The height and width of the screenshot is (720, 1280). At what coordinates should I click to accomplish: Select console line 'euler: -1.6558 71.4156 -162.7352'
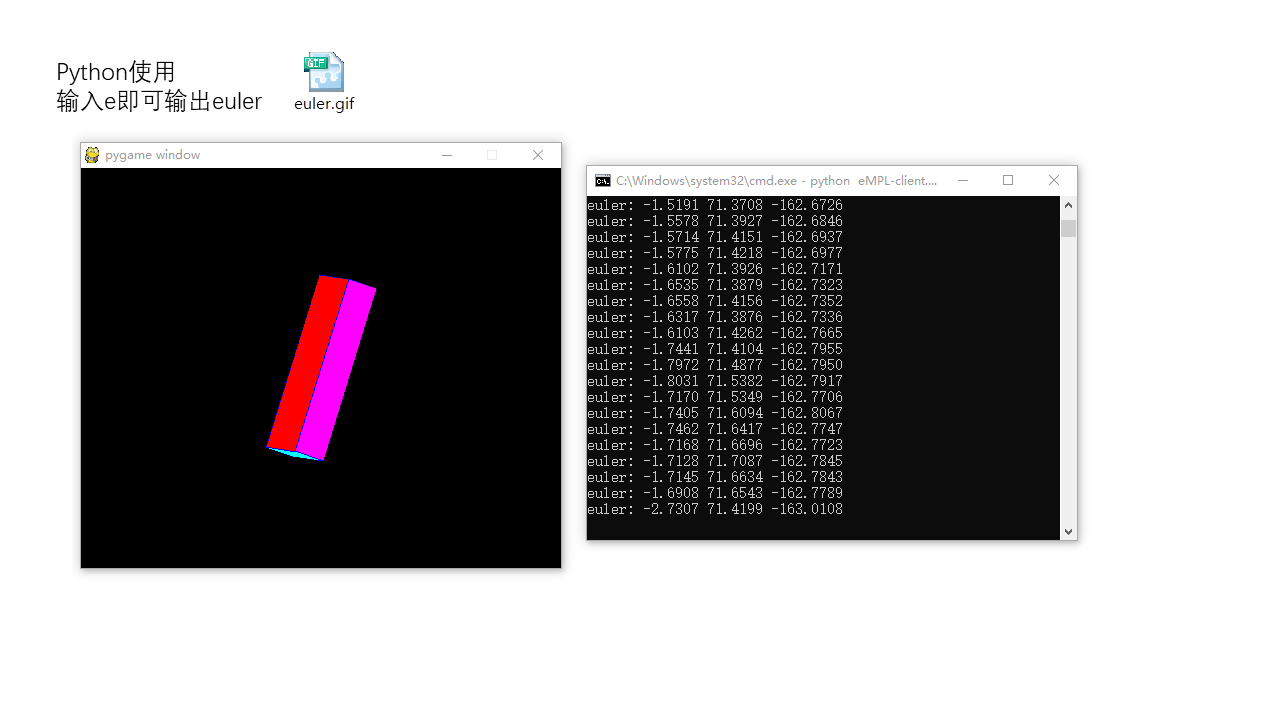coord(715,301)
